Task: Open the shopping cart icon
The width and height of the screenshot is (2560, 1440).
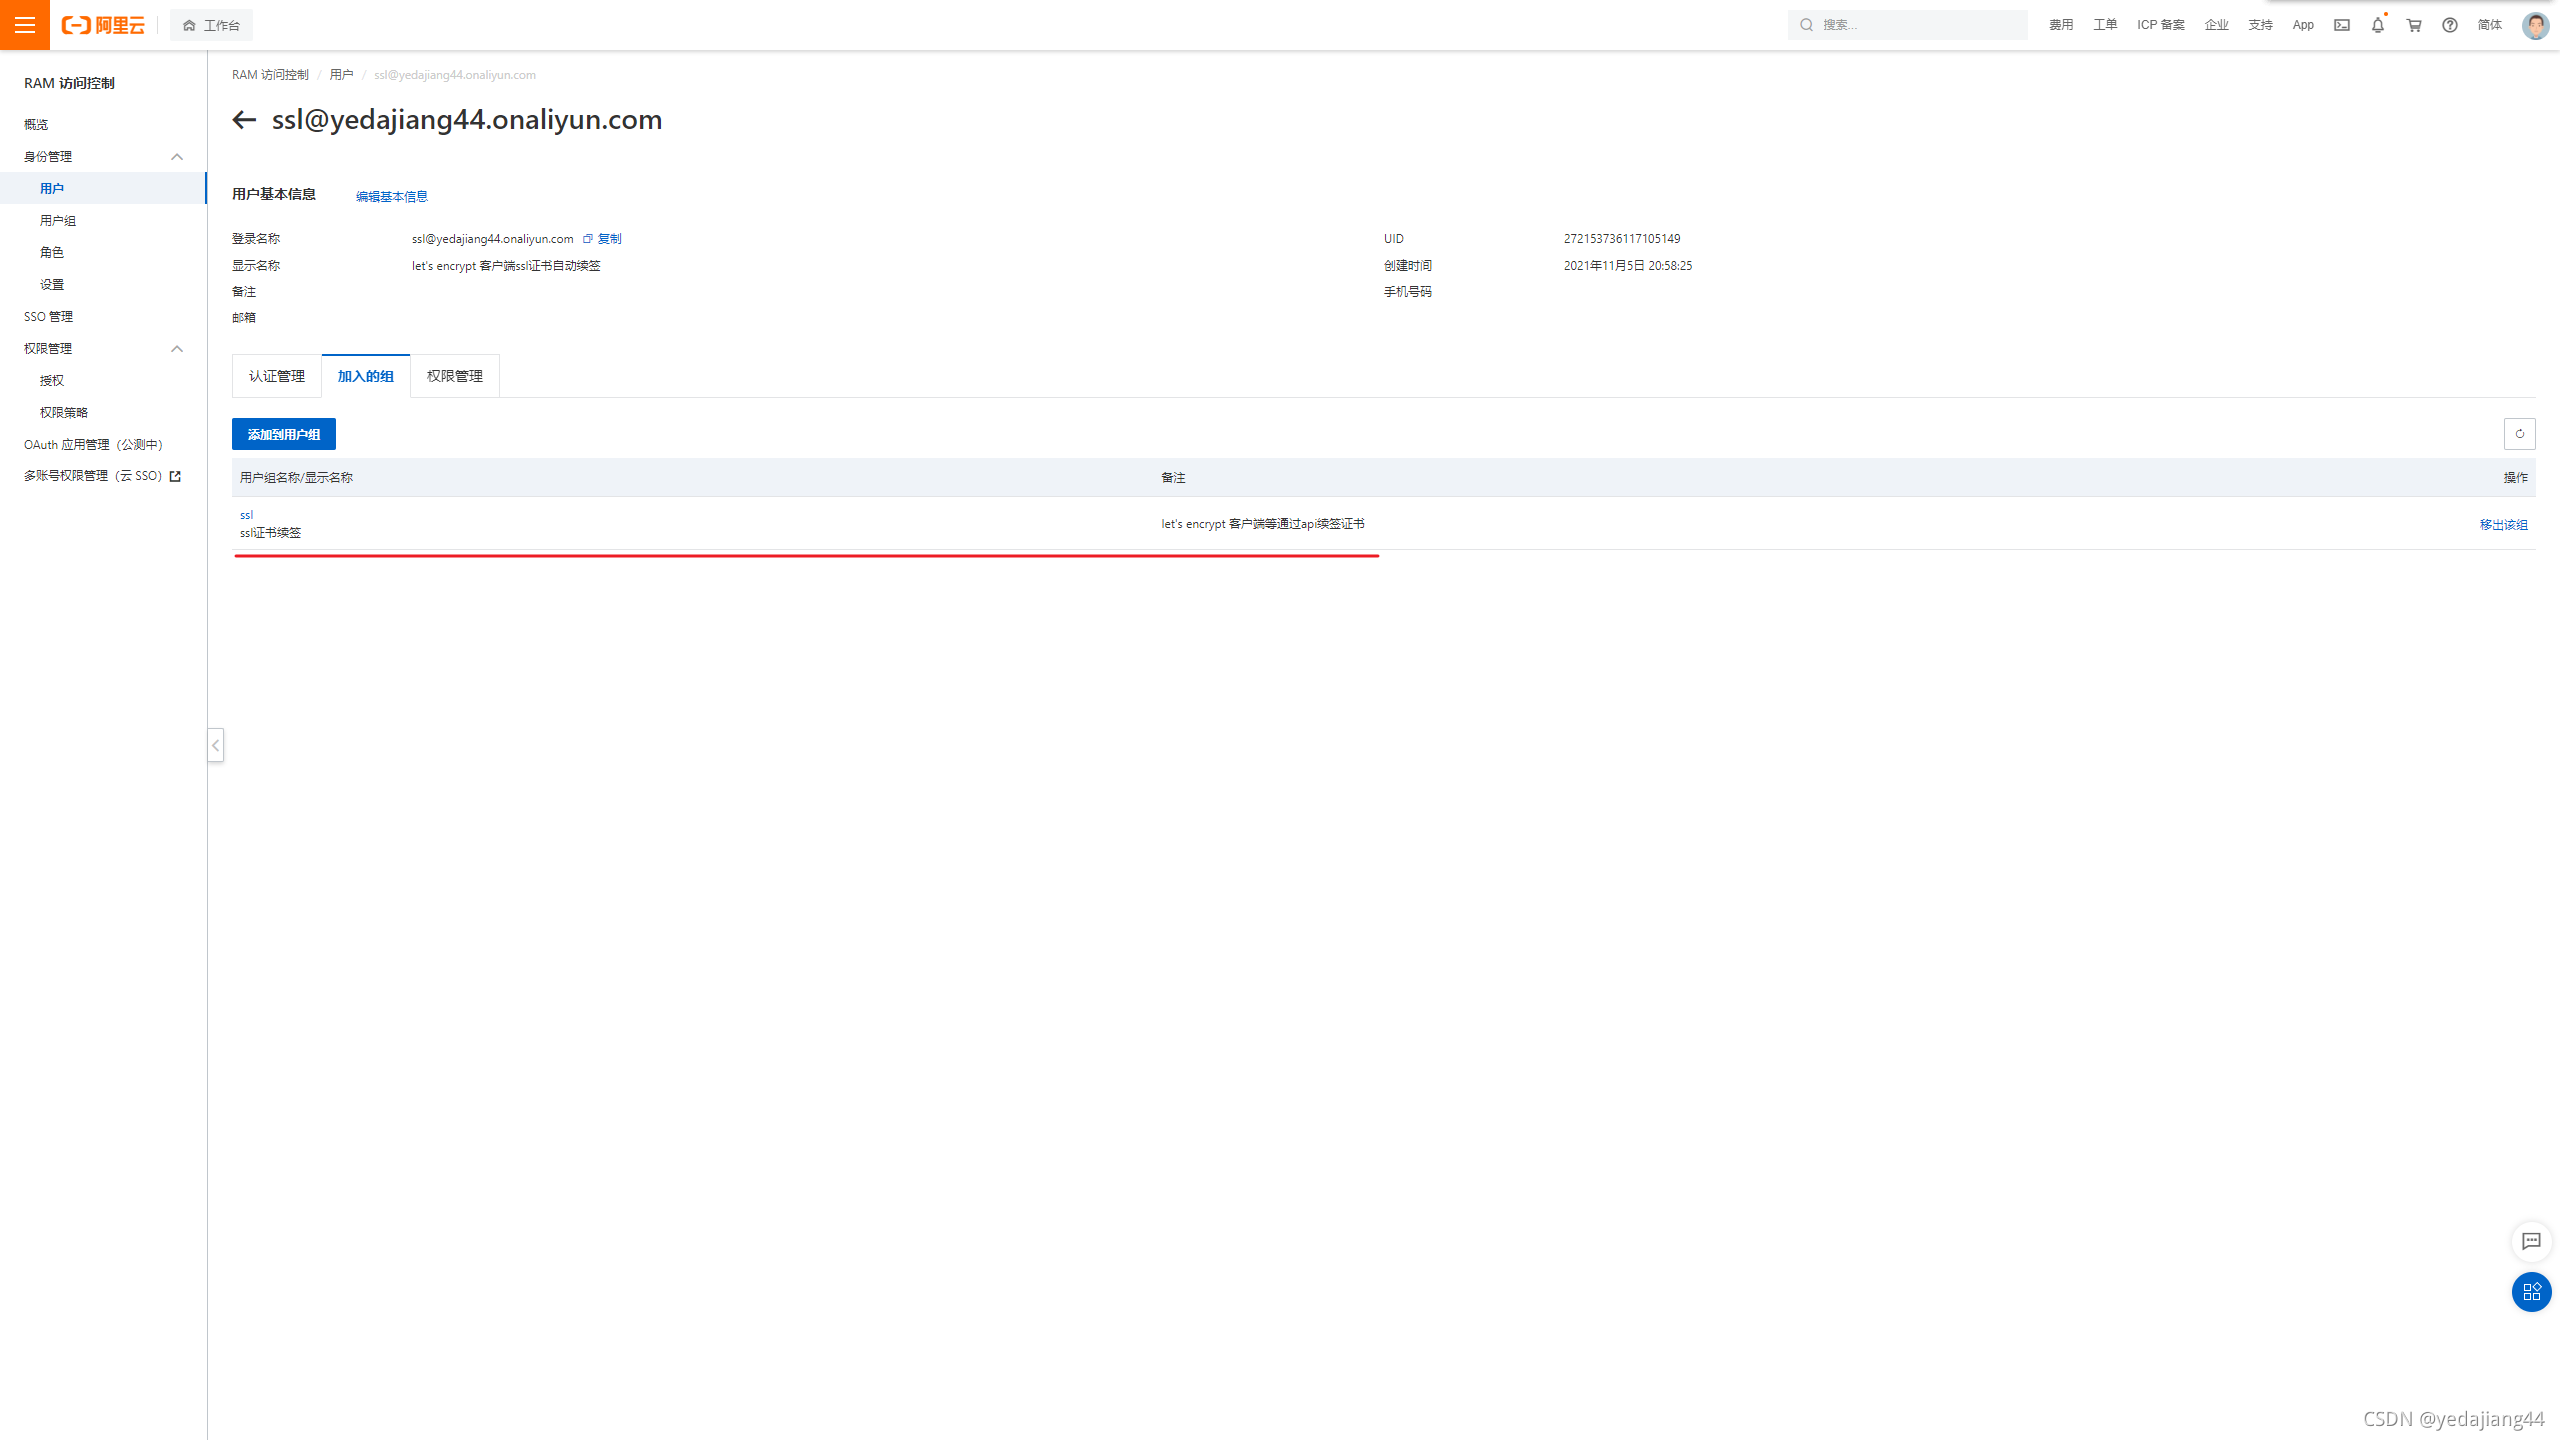Action: 2414,25
